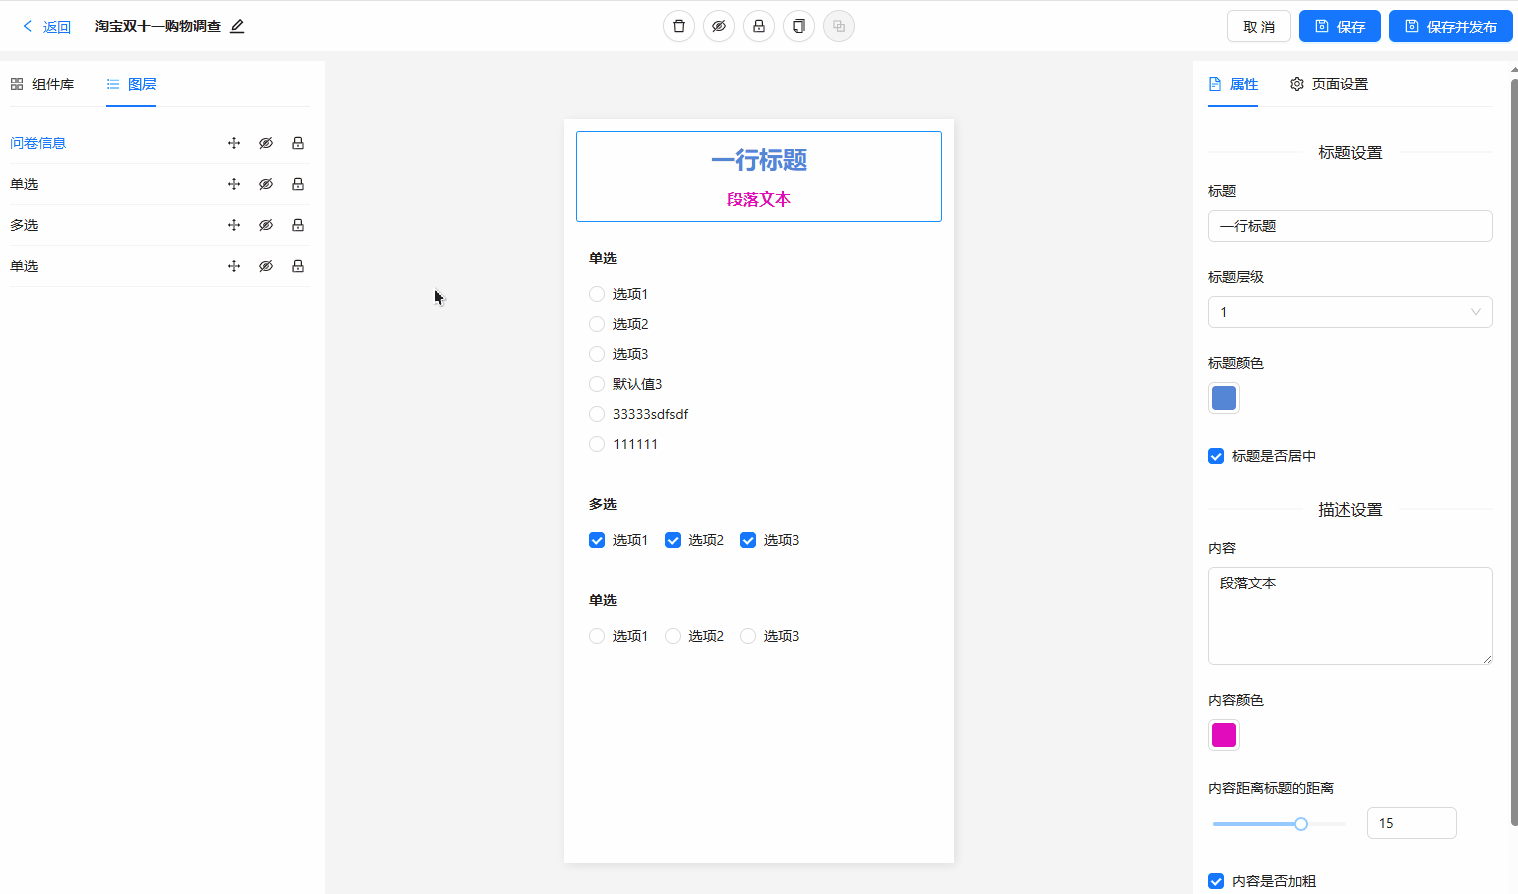Open the 页面设置 tab
The height and width of the screenshot is (894, 1518).
pyautogui.click(x=1329, y=84)
